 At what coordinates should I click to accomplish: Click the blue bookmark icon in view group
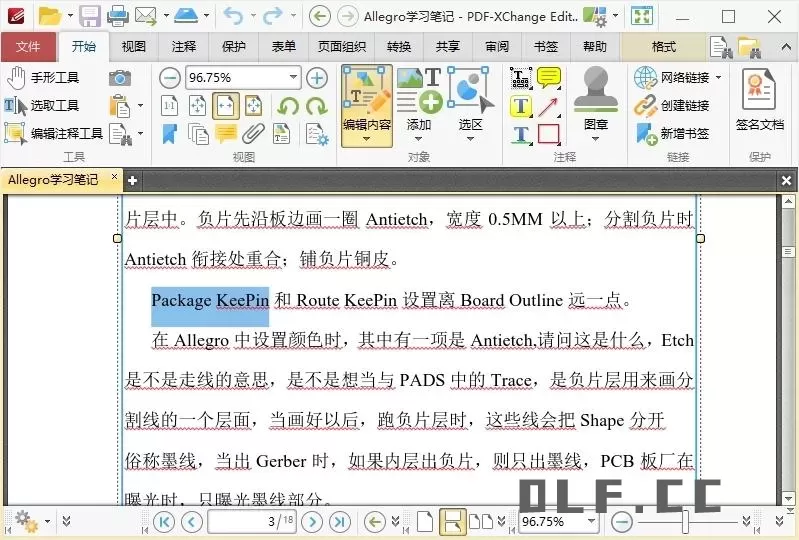point(170,134)
